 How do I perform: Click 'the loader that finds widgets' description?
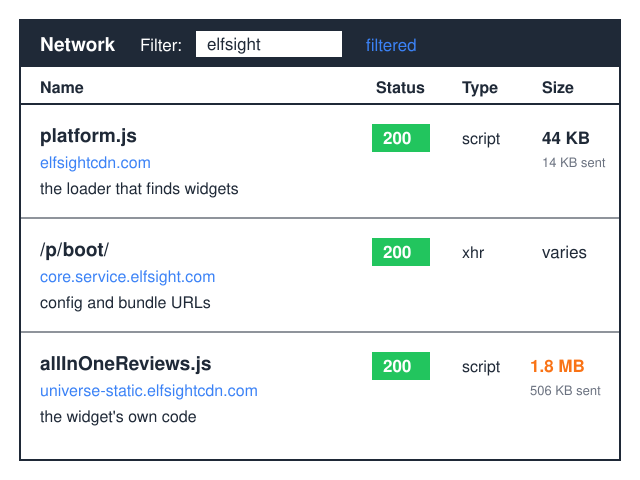coord(139,189)
